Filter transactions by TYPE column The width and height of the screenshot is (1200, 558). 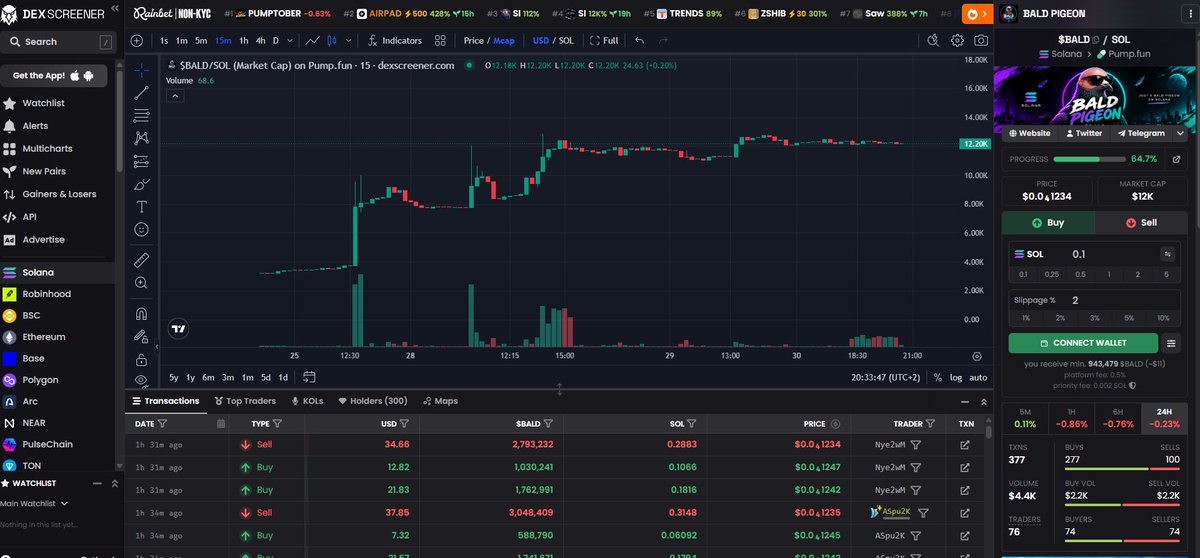pyautogui.click(x=276, y=423)
